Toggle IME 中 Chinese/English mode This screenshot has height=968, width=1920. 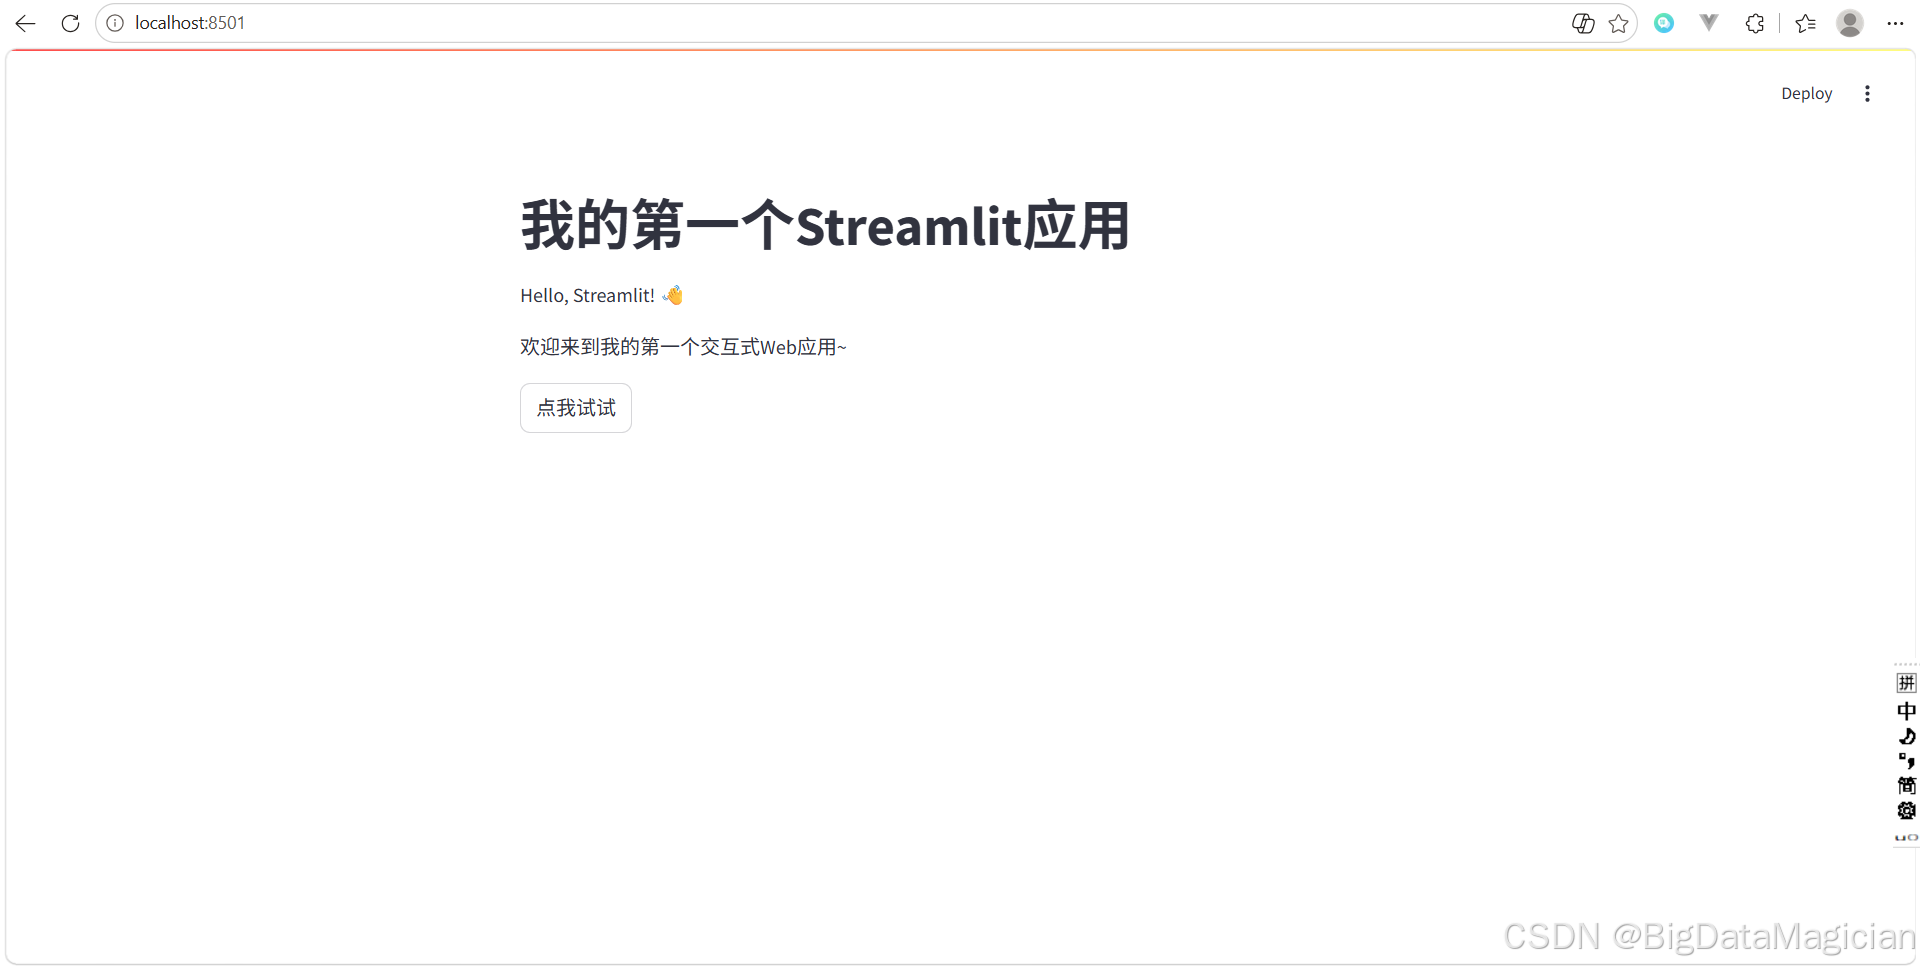(1906, 711)
